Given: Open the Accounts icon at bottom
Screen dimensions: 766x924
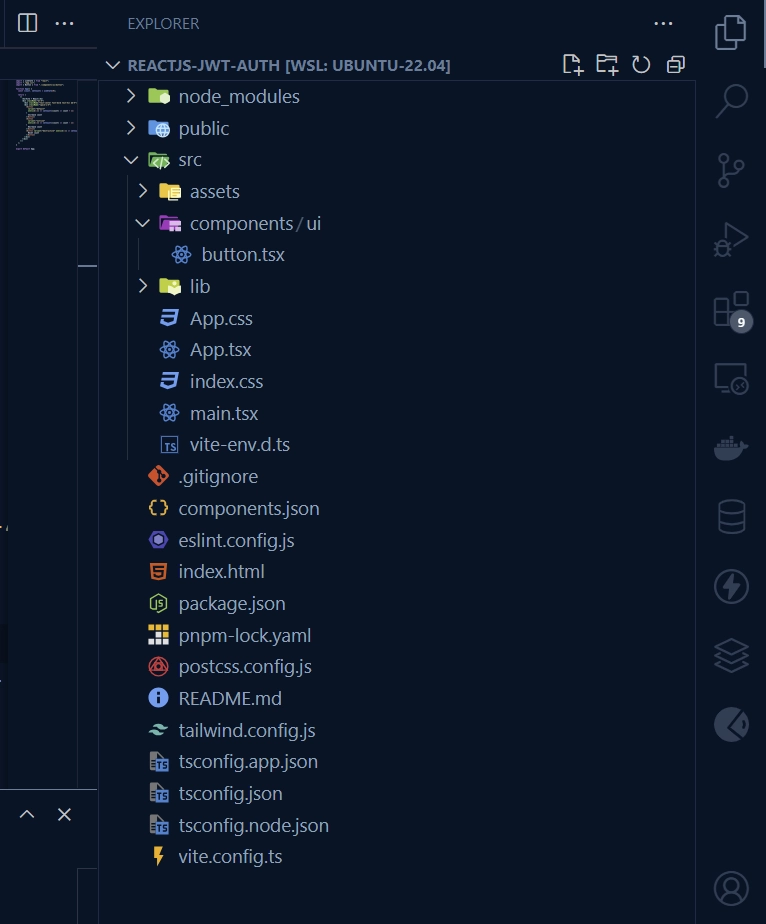Looking at the screenshot, I should [x=731, y=887].
